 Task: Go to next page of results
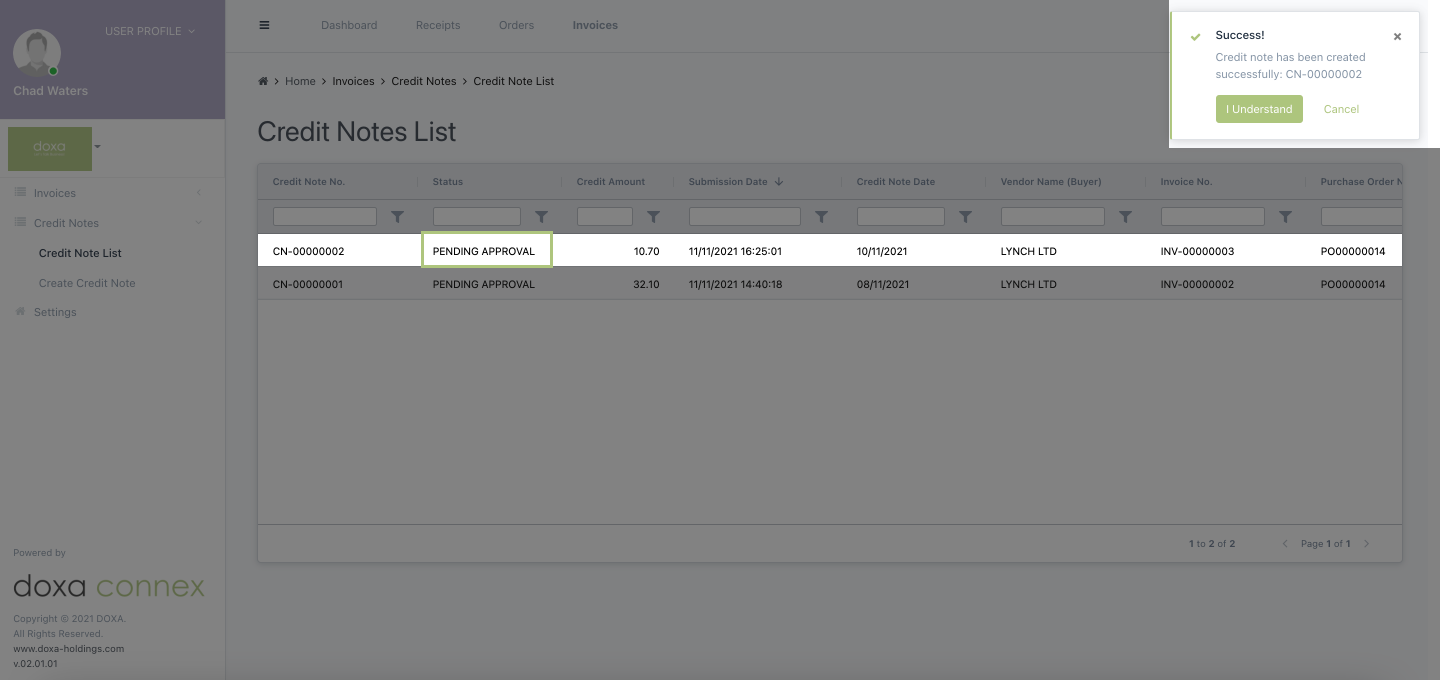tap(1367, 544)
